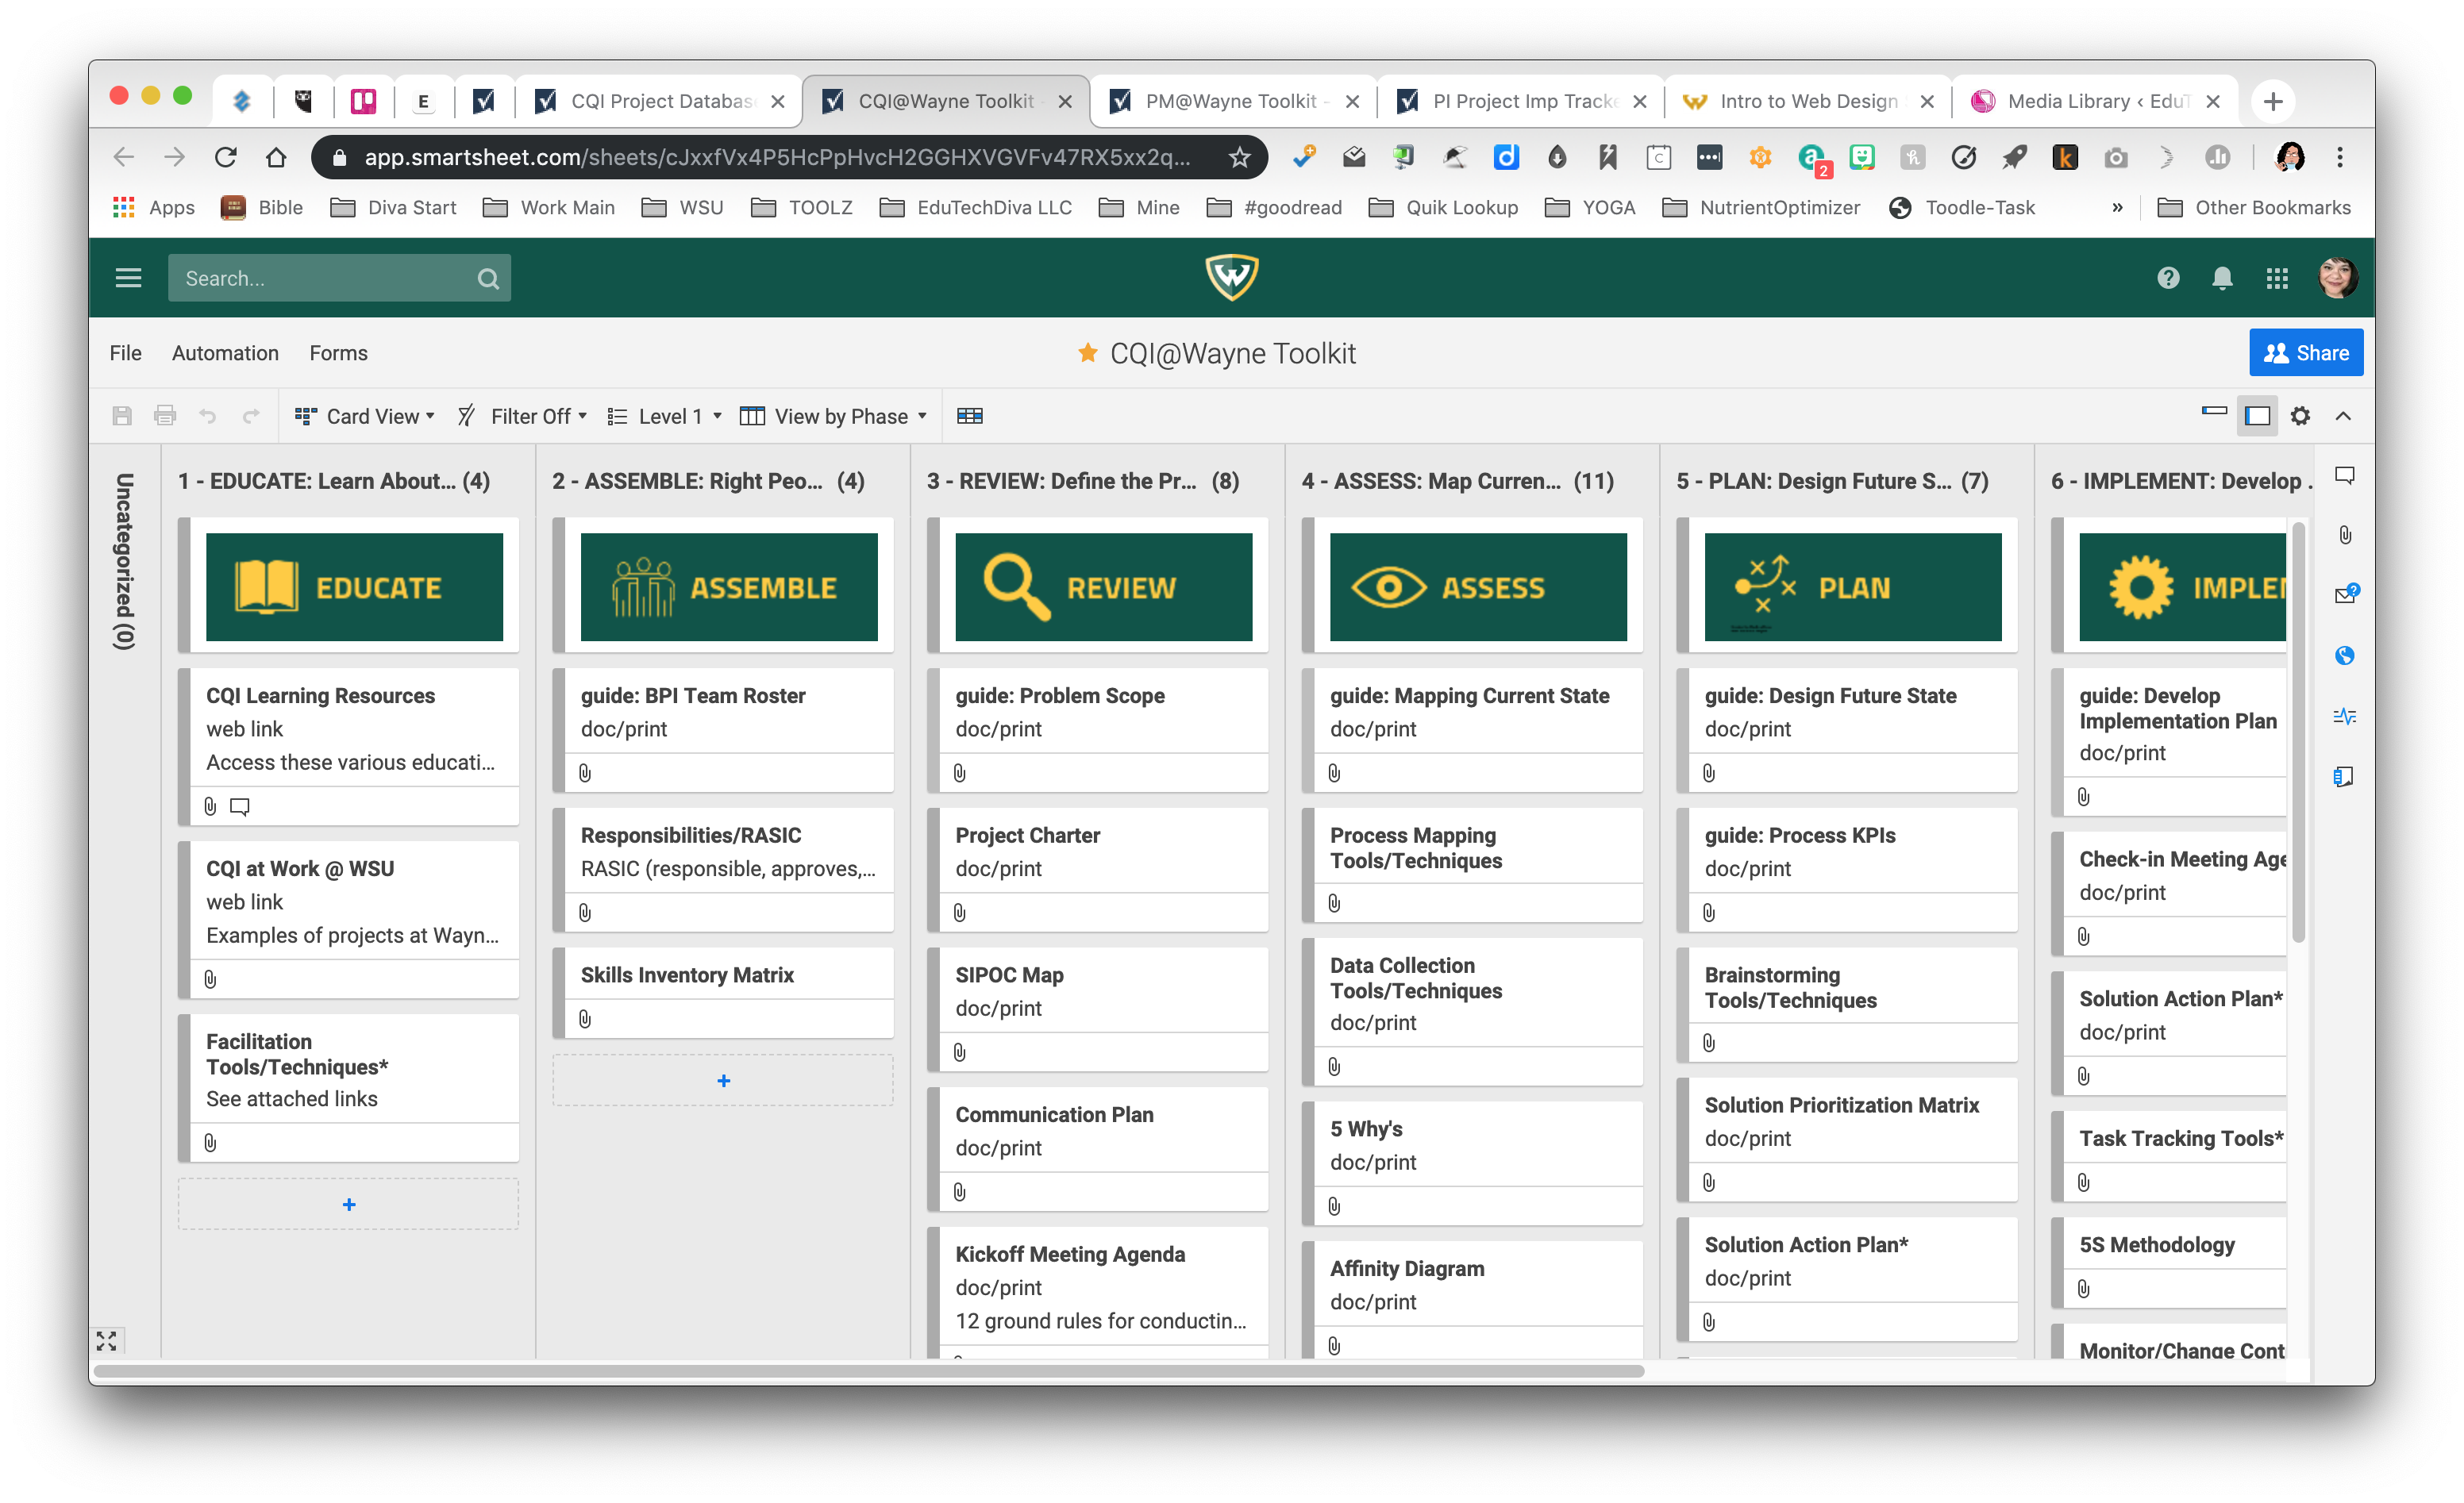
Task: Open Conversations panel in right sidebar
Action: pyautogui.click(x=2344, y=475)
